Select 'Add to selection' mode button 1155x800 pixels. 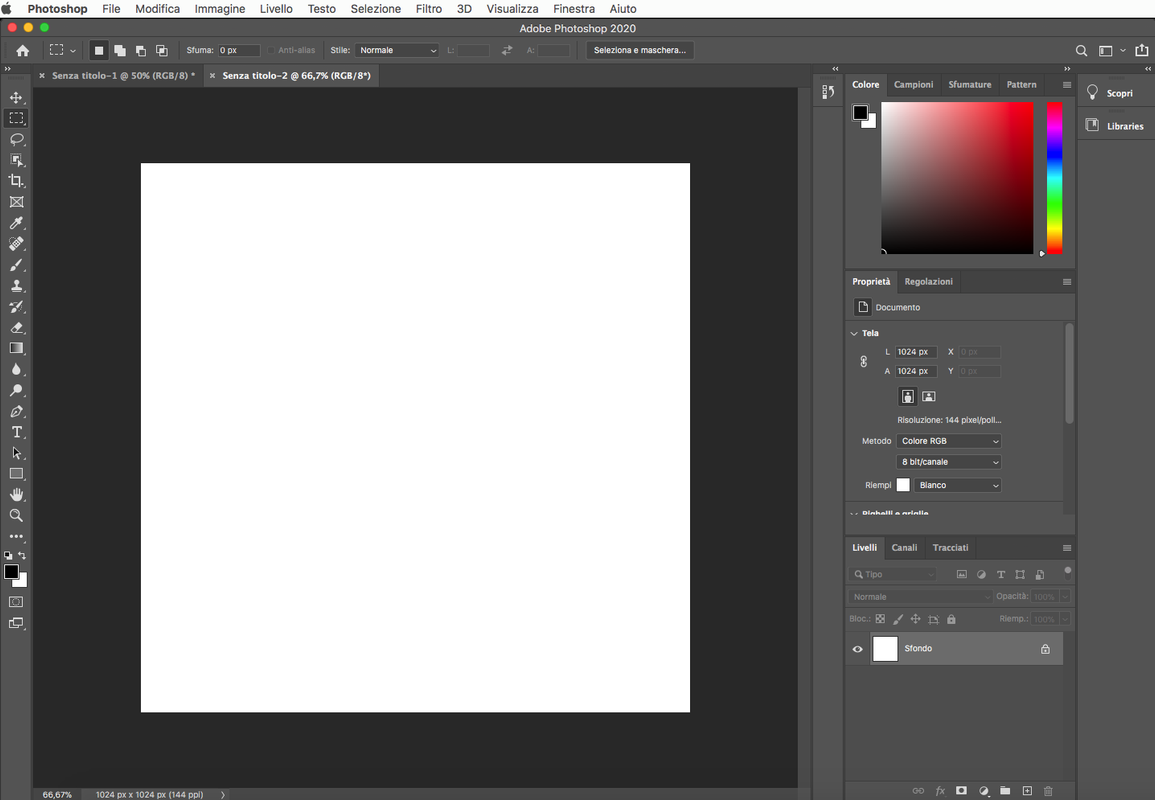(119, 50)
